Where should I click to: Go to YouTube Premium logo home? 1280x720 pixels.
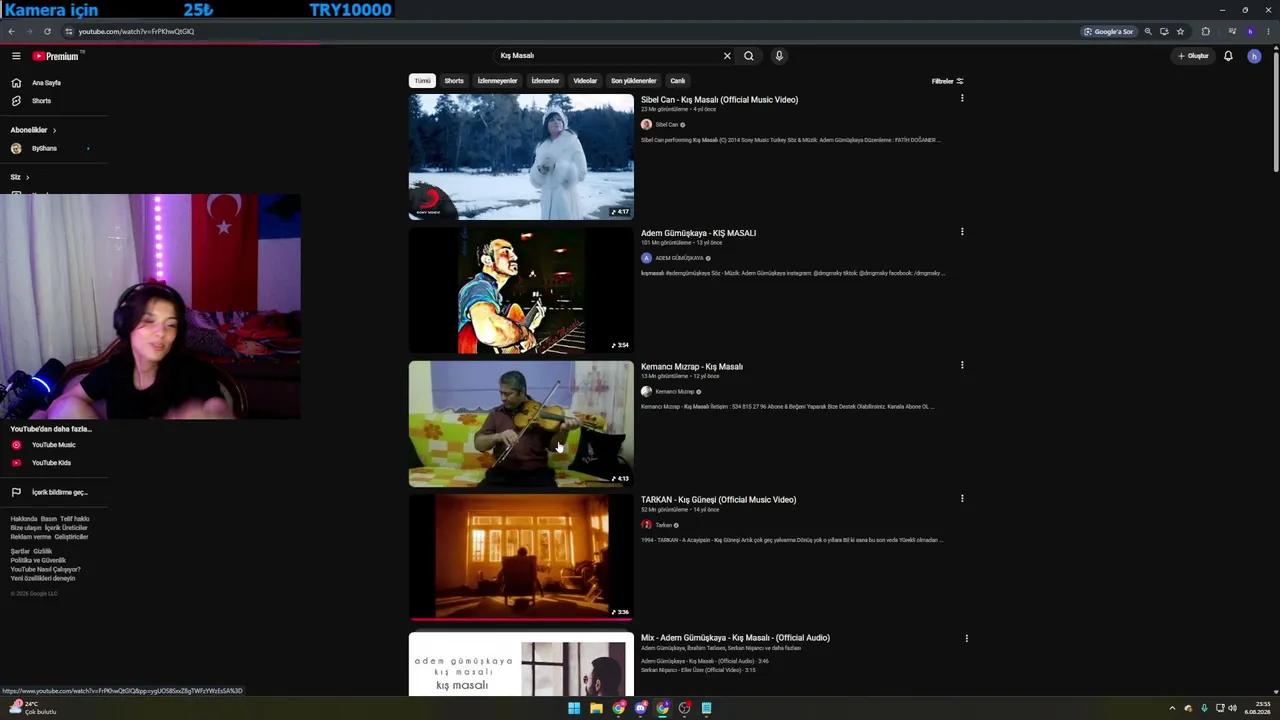(56, 56)
